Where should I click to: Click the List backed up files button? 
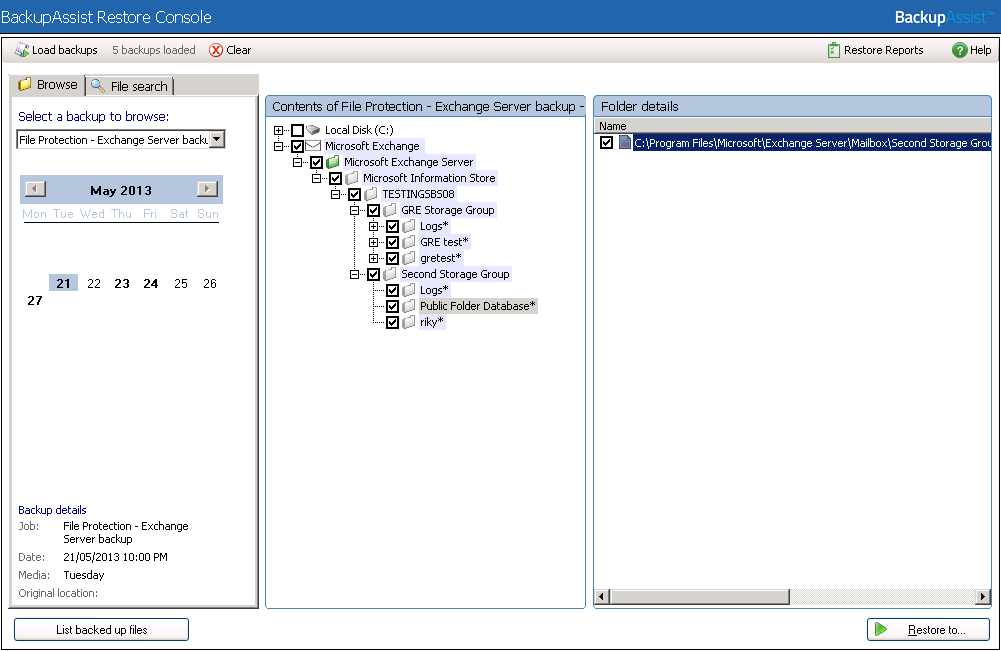click(102, 629)
